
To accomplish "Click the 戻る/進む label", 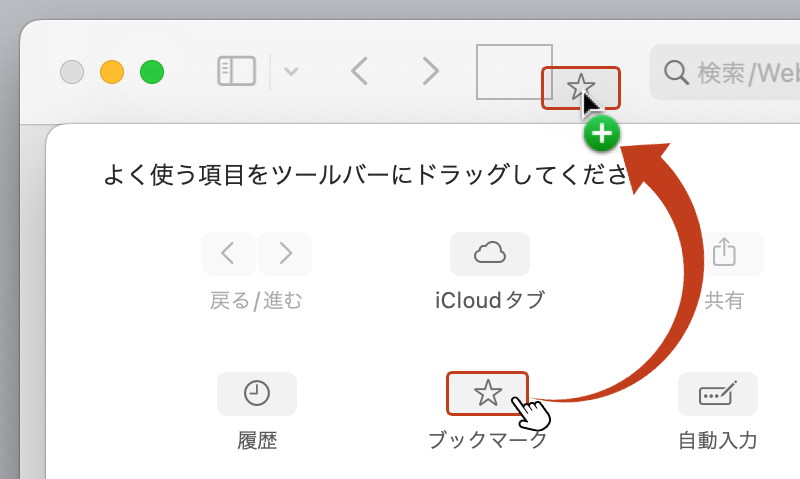I will 256,300.
